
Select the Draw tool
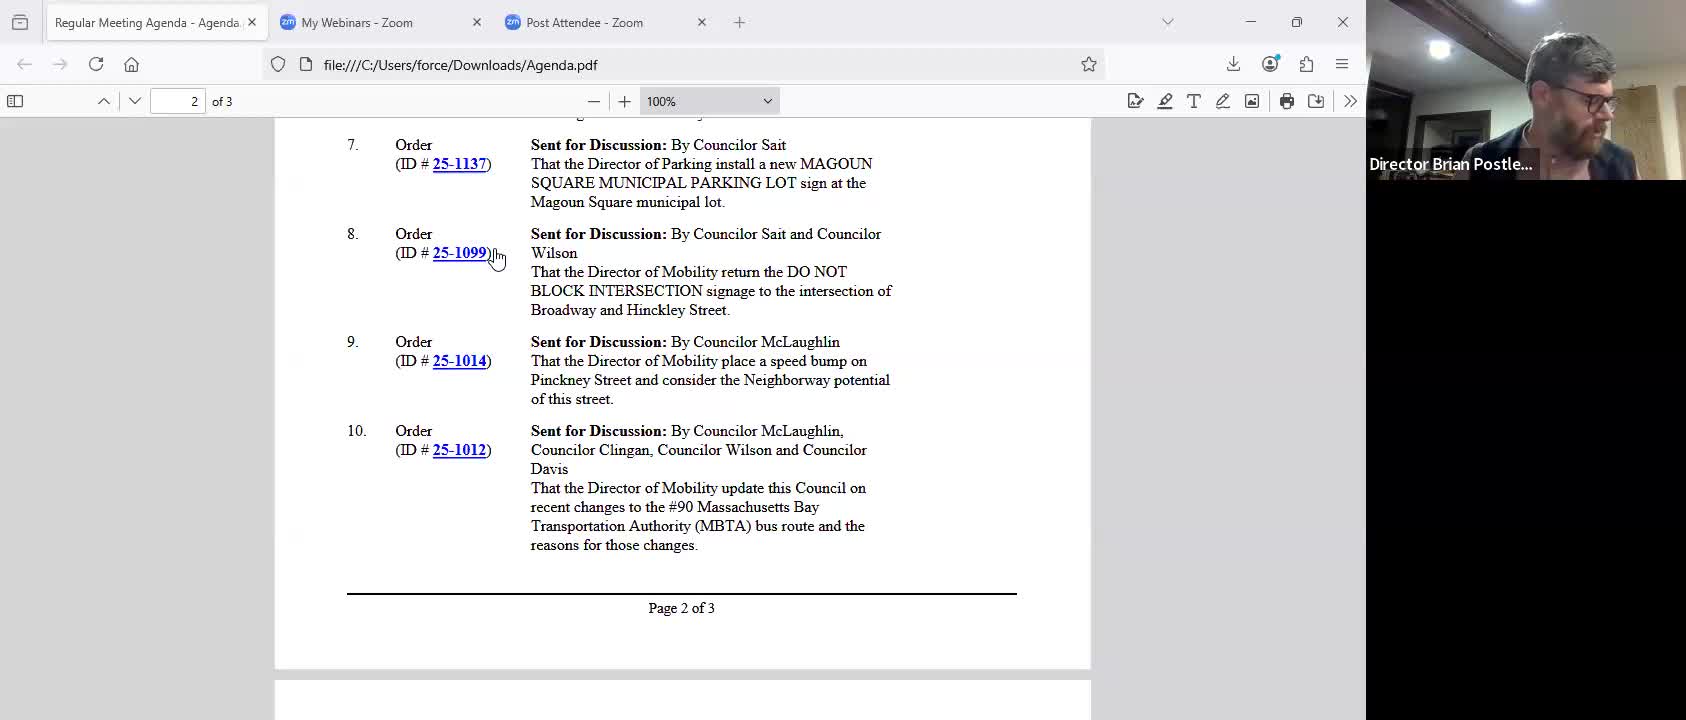point(1223,101)
